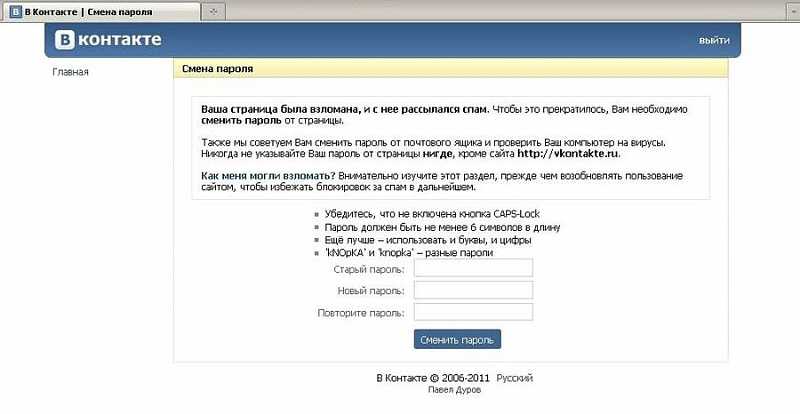Select the 'В Контакте | Смена пароля' browser tab
The image size is (800, 414).
click(x=101, y=11)
